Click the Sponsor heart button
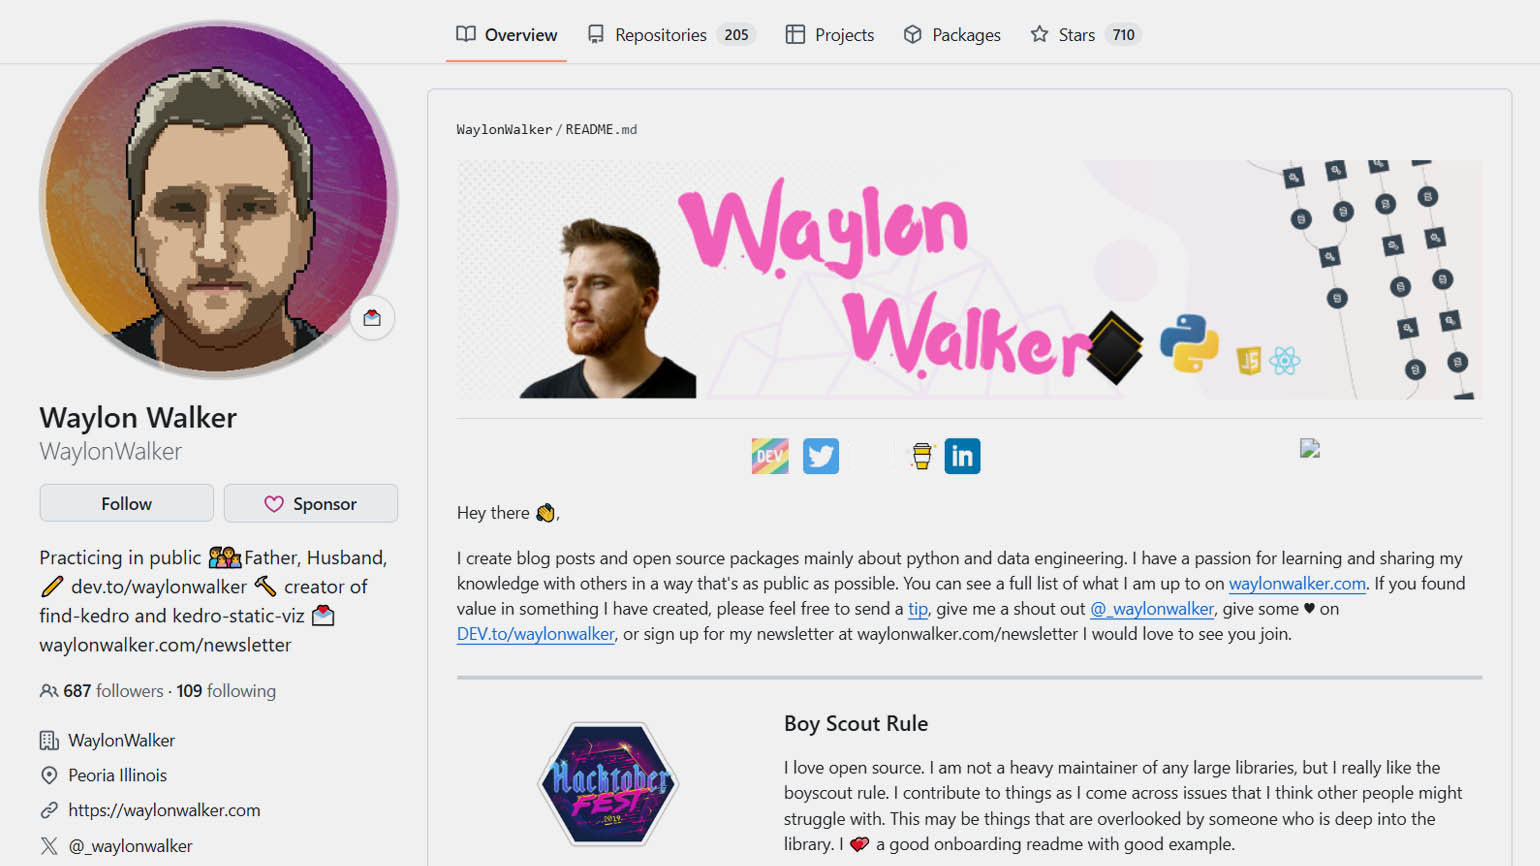The width and height of the screenshot is (1540, 866). tap(311, 504)
